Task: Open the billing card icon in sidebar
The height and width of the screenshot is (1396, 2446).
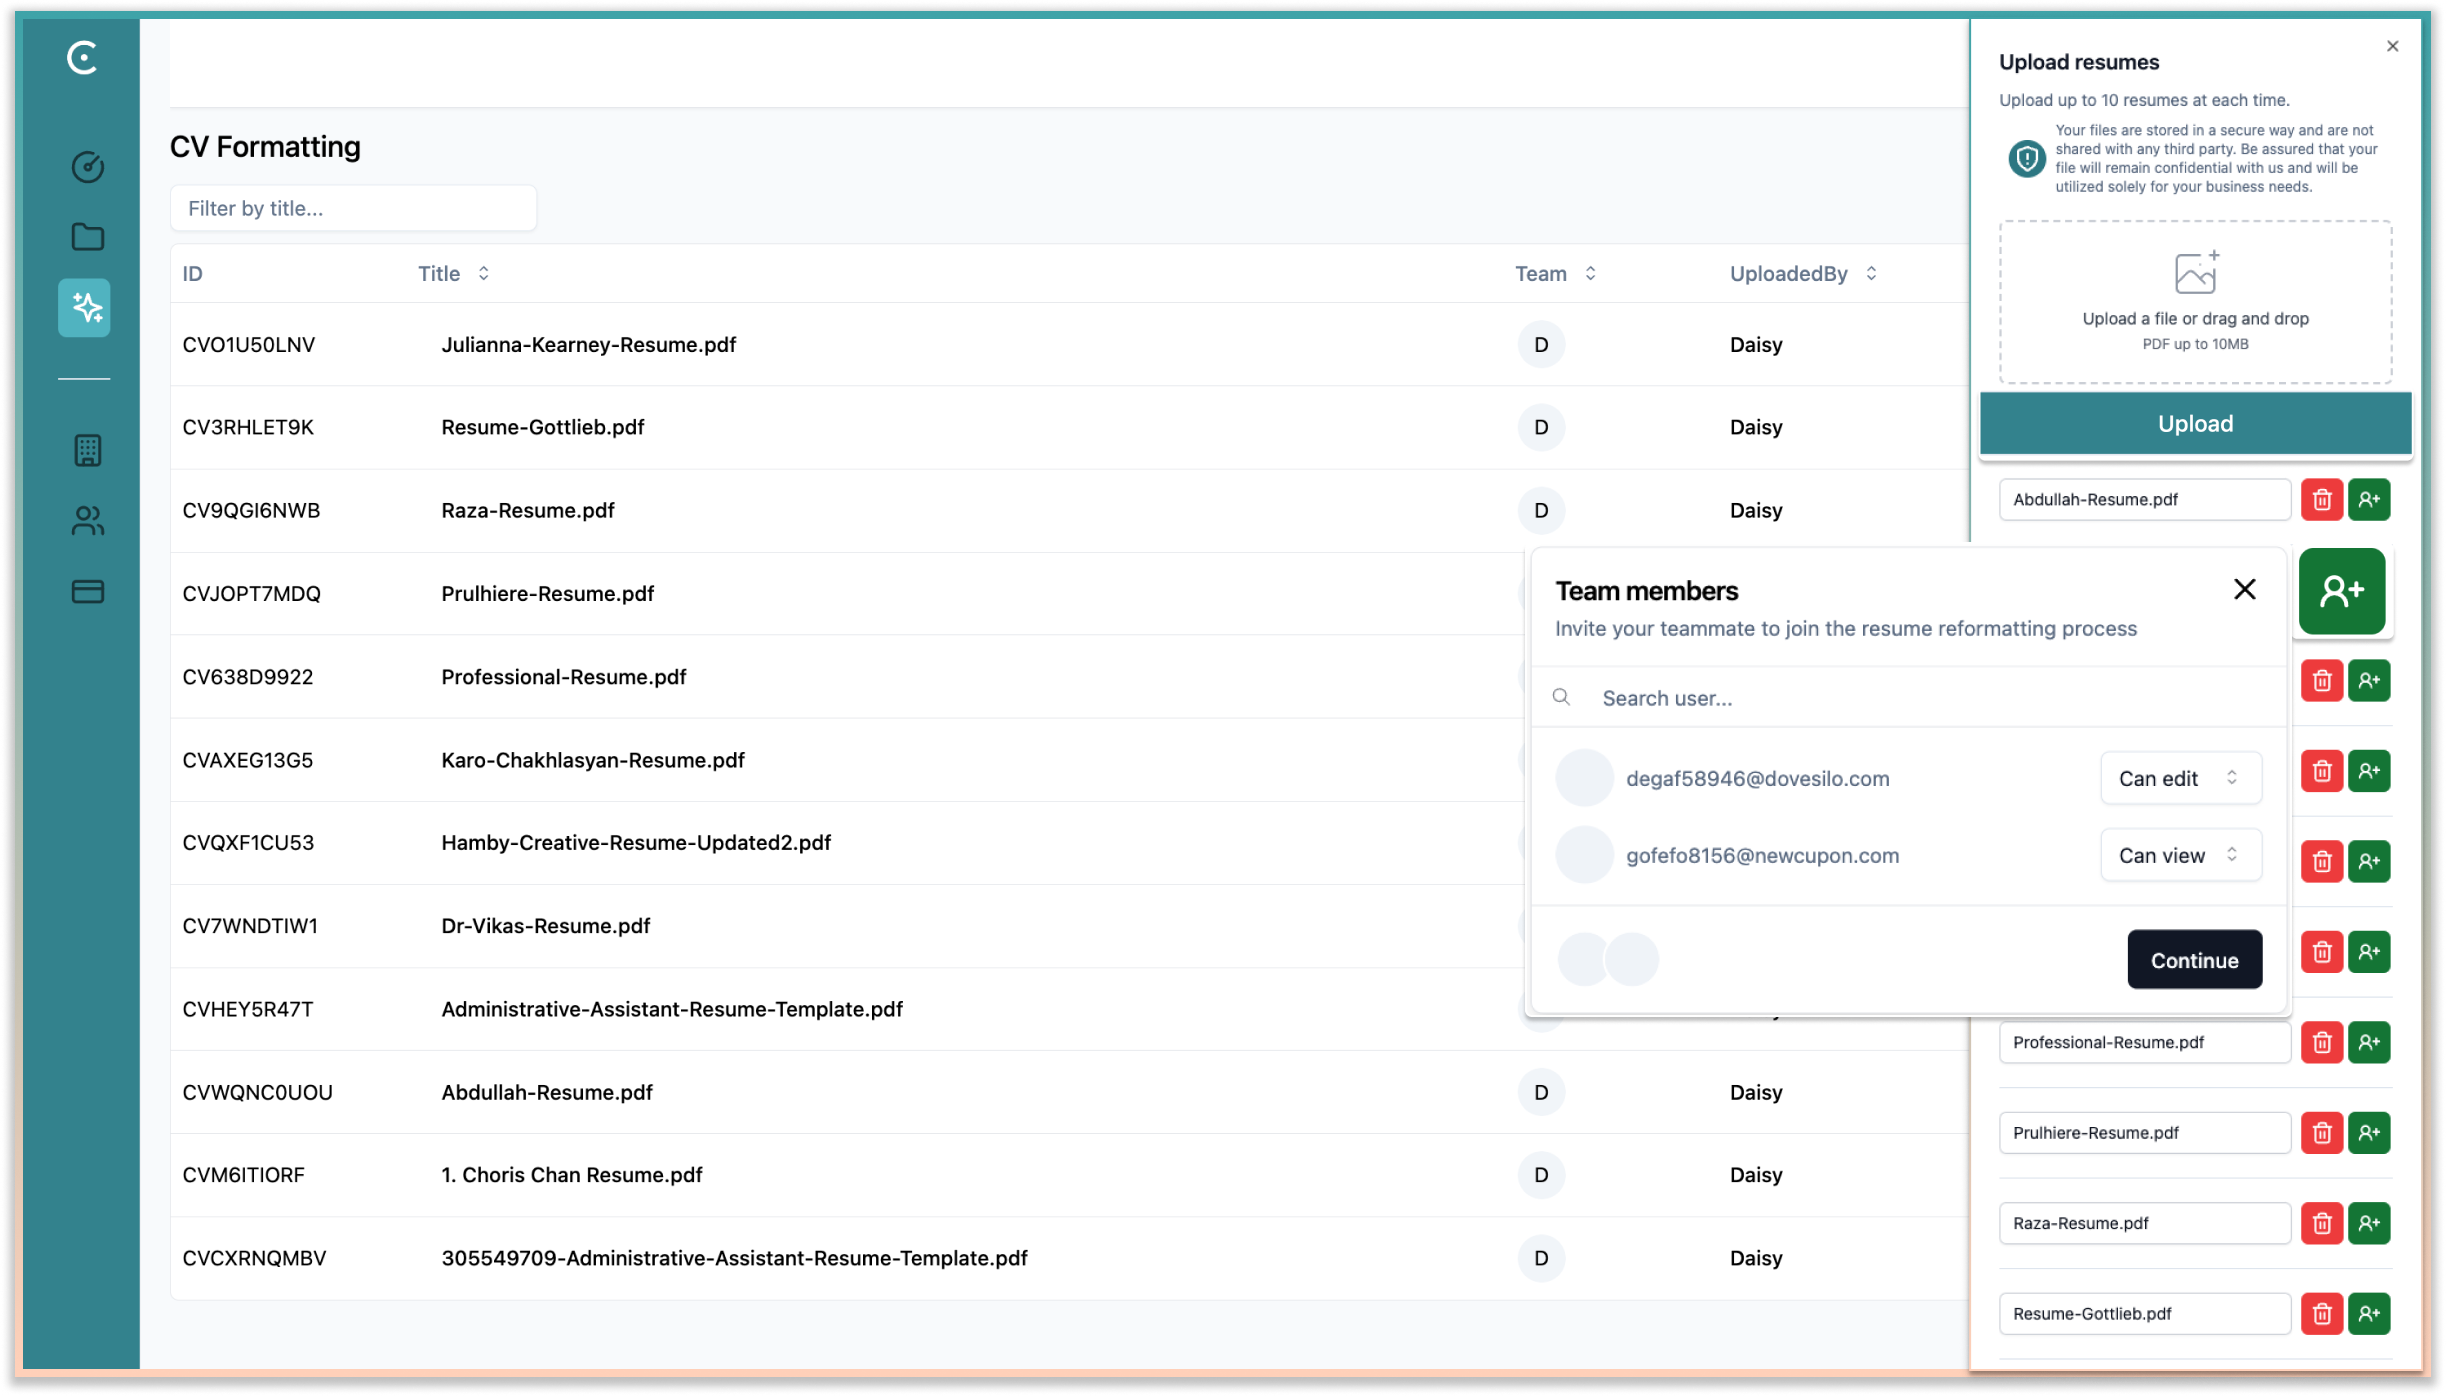Action: click(87, 591)
